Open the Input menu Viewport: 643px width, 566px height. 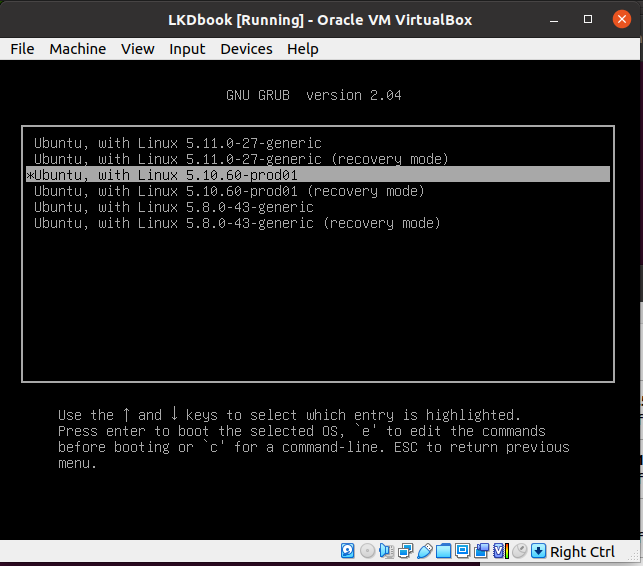[187, 49]
